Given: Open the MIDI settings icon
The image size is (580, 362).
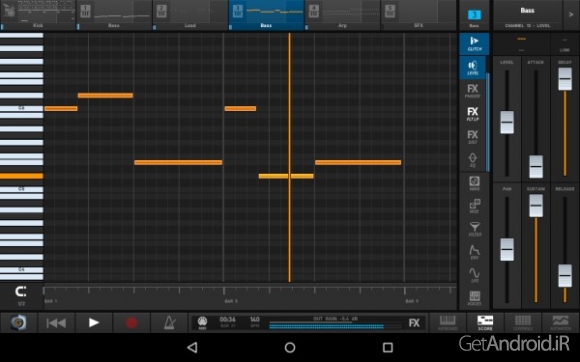Looking at the screenshot, I should pyautogui.click(x=202, y=322).
